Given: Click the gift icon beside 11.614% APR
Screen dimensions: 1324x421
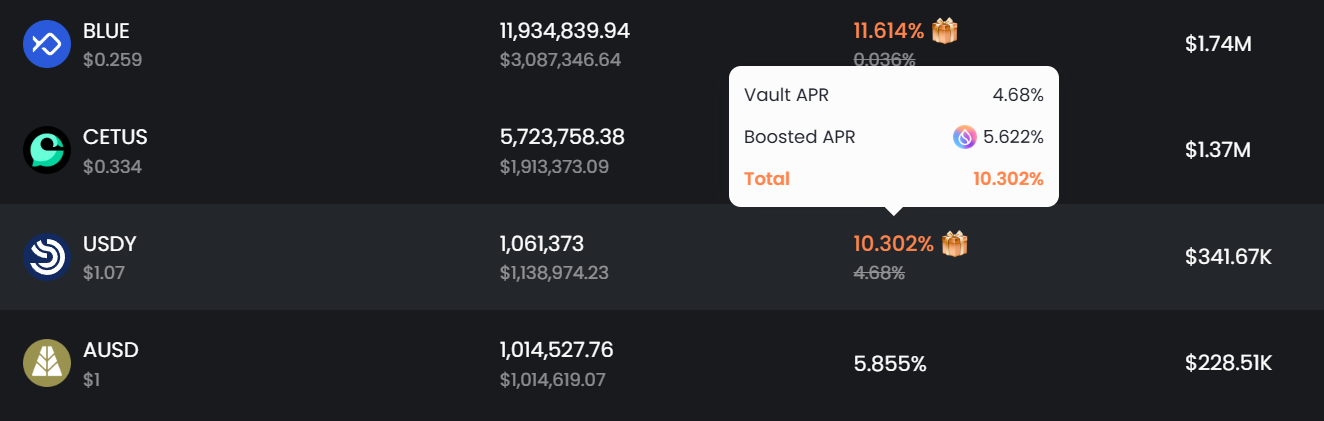Looking at the screenshot, I should coord(945,31).
